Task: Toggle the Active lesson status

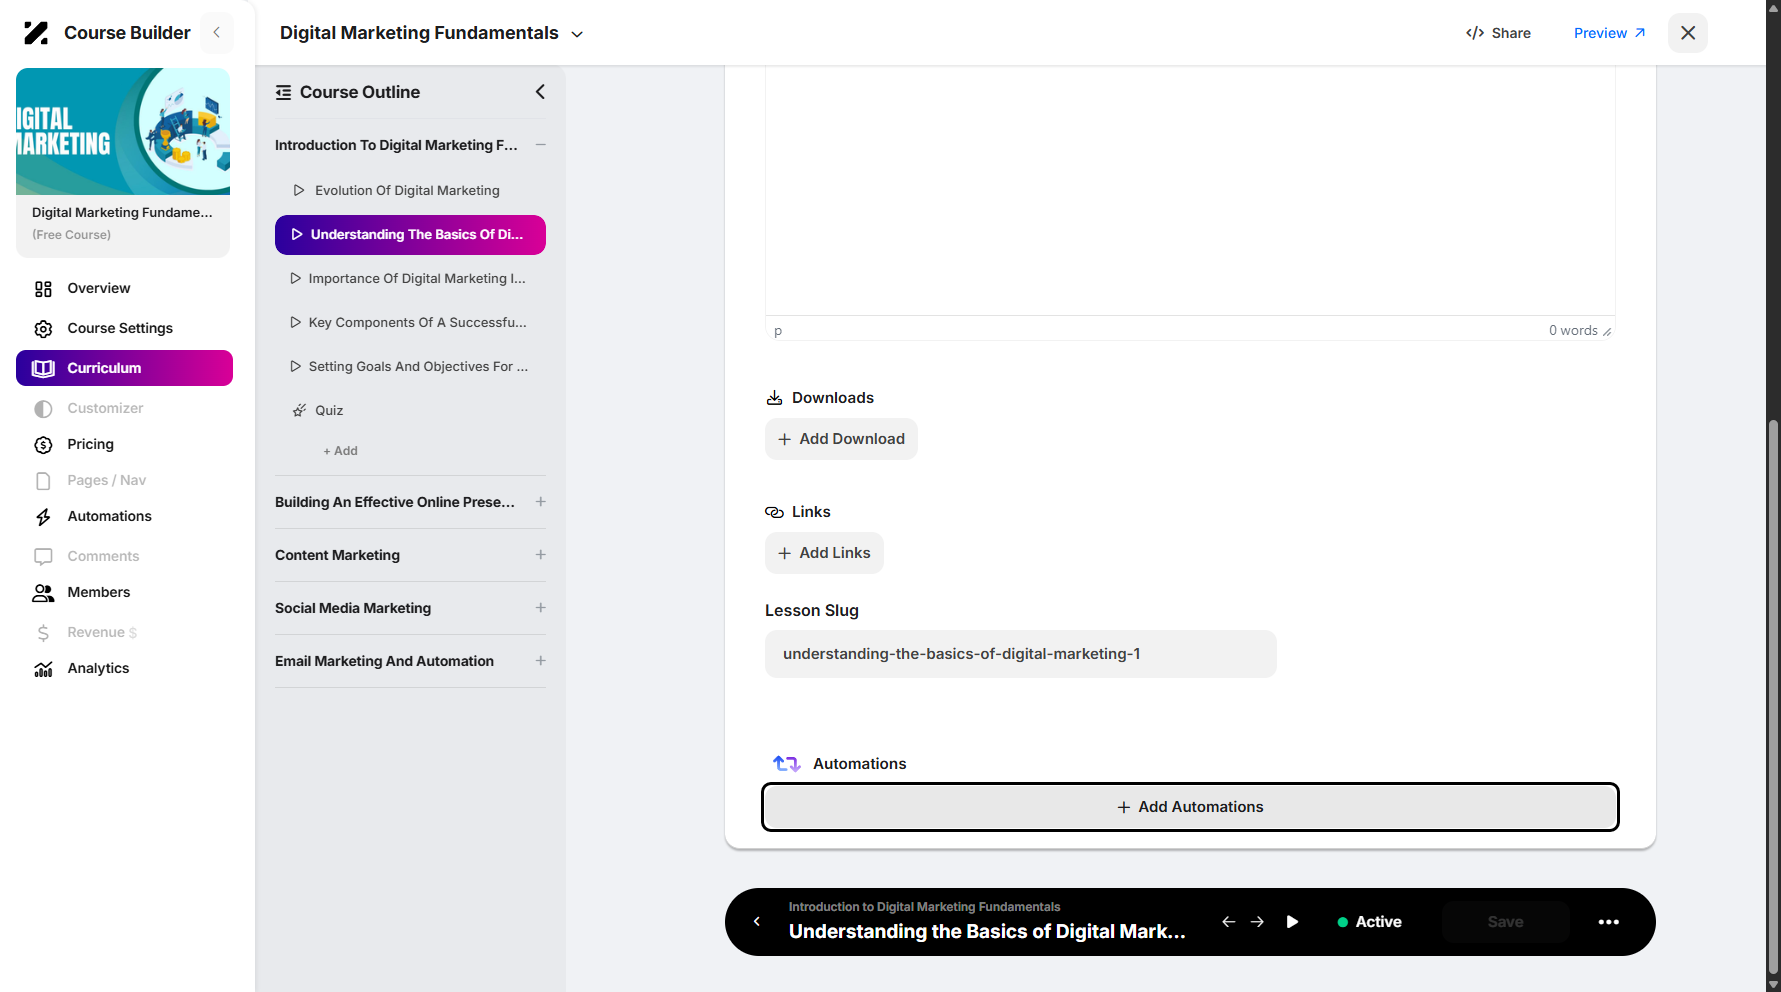Action: [x=1369, y=922]
